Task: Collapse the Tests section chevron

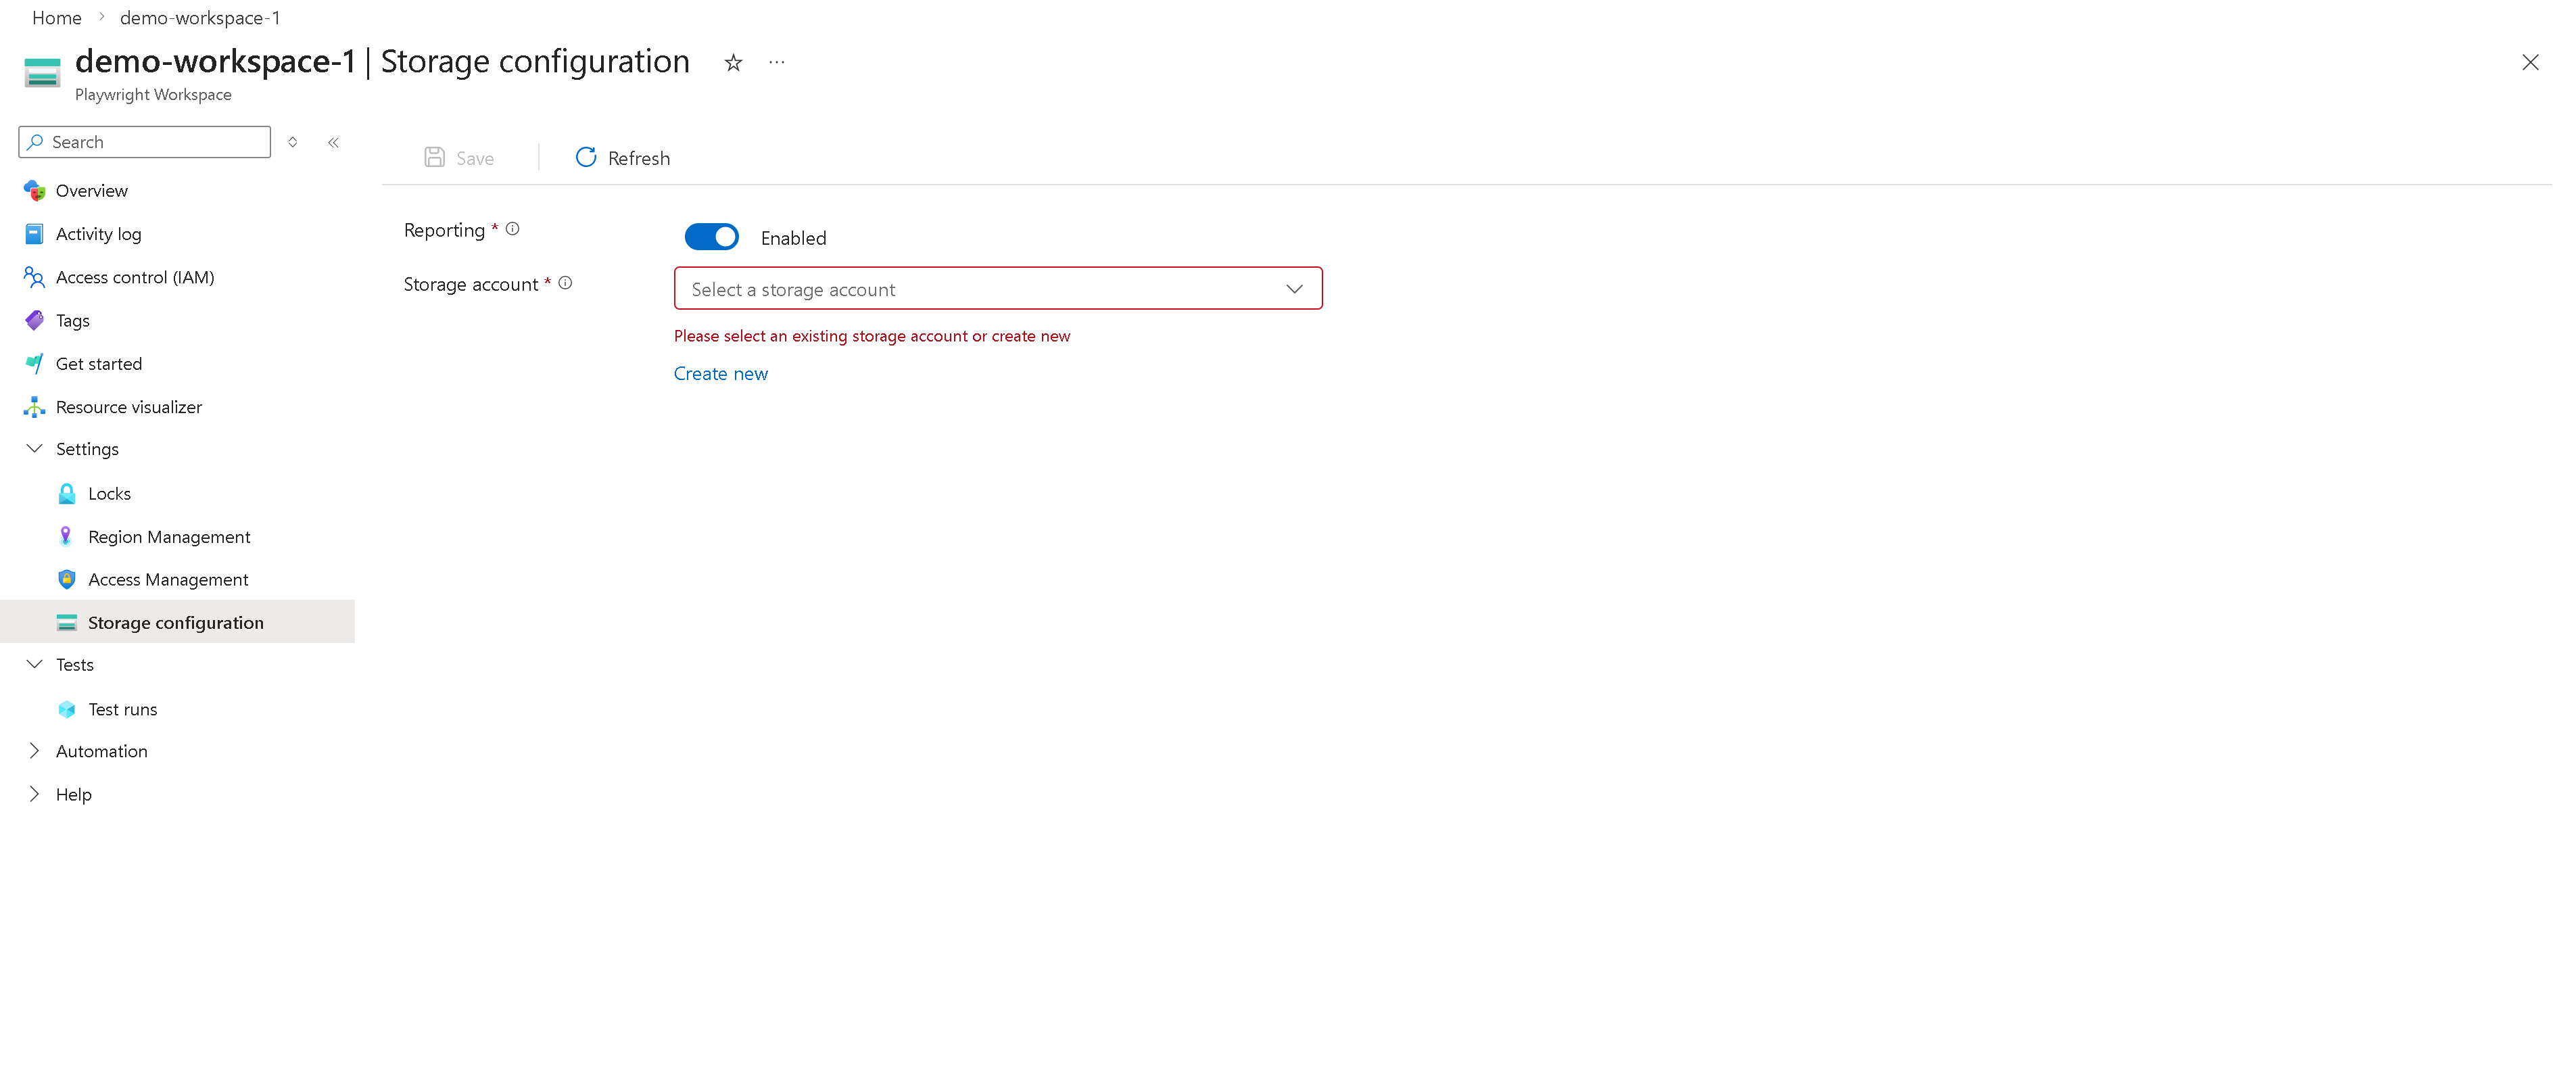Action: click(34, 664)
